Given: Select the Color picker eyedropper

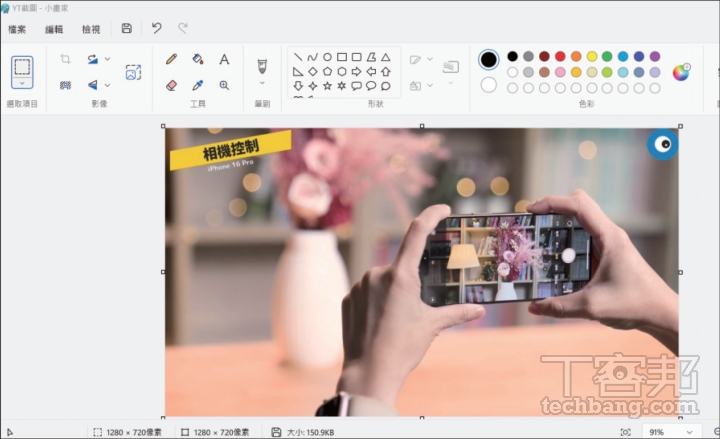Looking at the screenshot, I should (x=197, y=85).
